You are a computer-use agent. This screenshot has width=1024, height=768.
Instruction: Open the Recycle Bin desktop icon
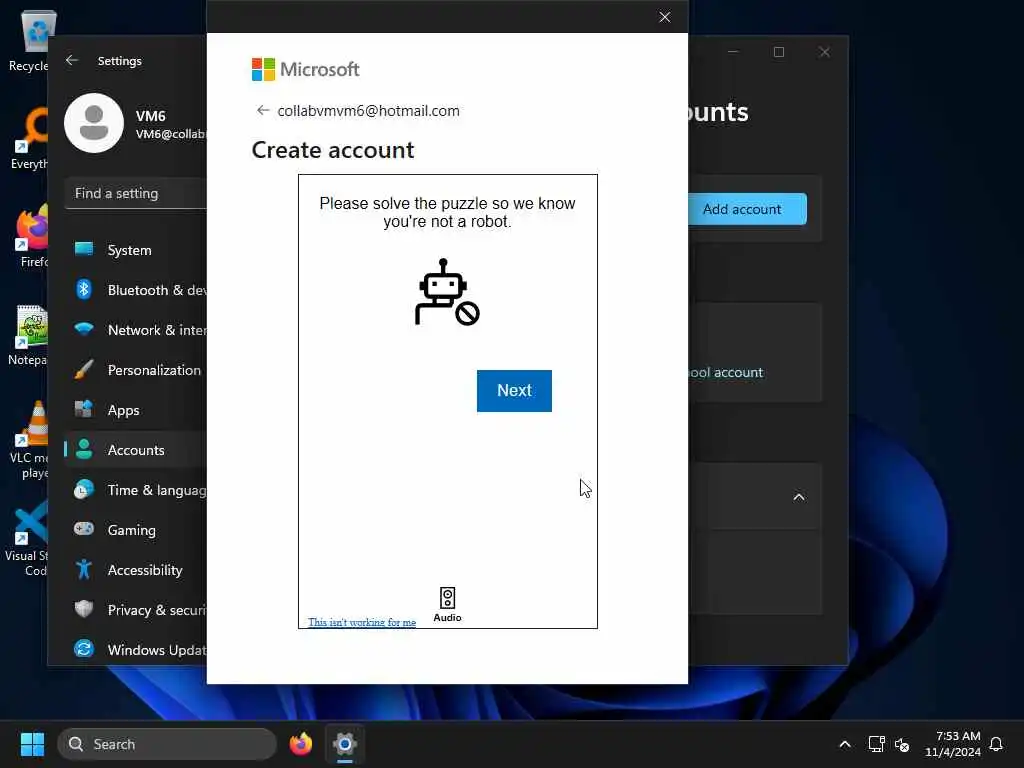pos(29,40)
